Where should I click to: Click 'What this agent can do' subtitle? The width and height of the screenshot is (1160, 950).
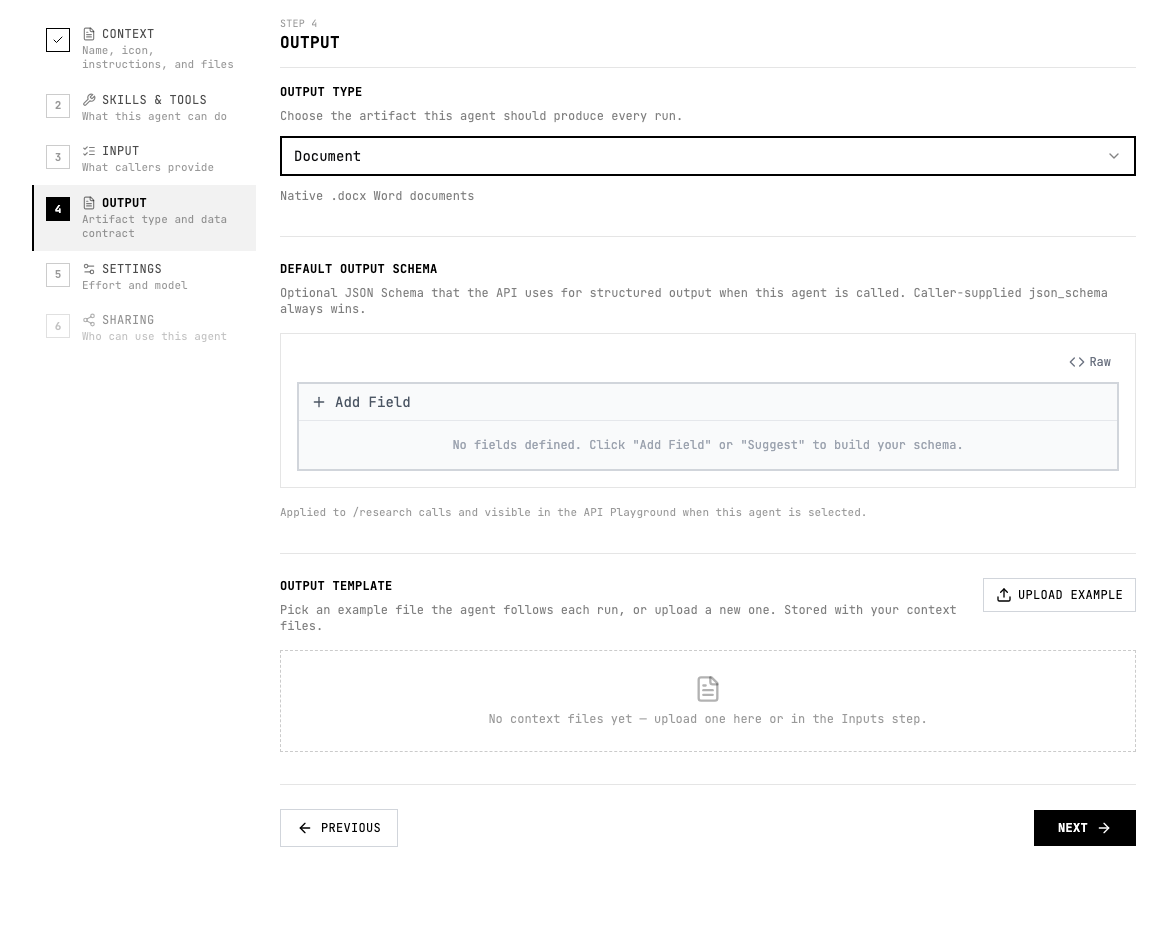[x=154, y=116]
